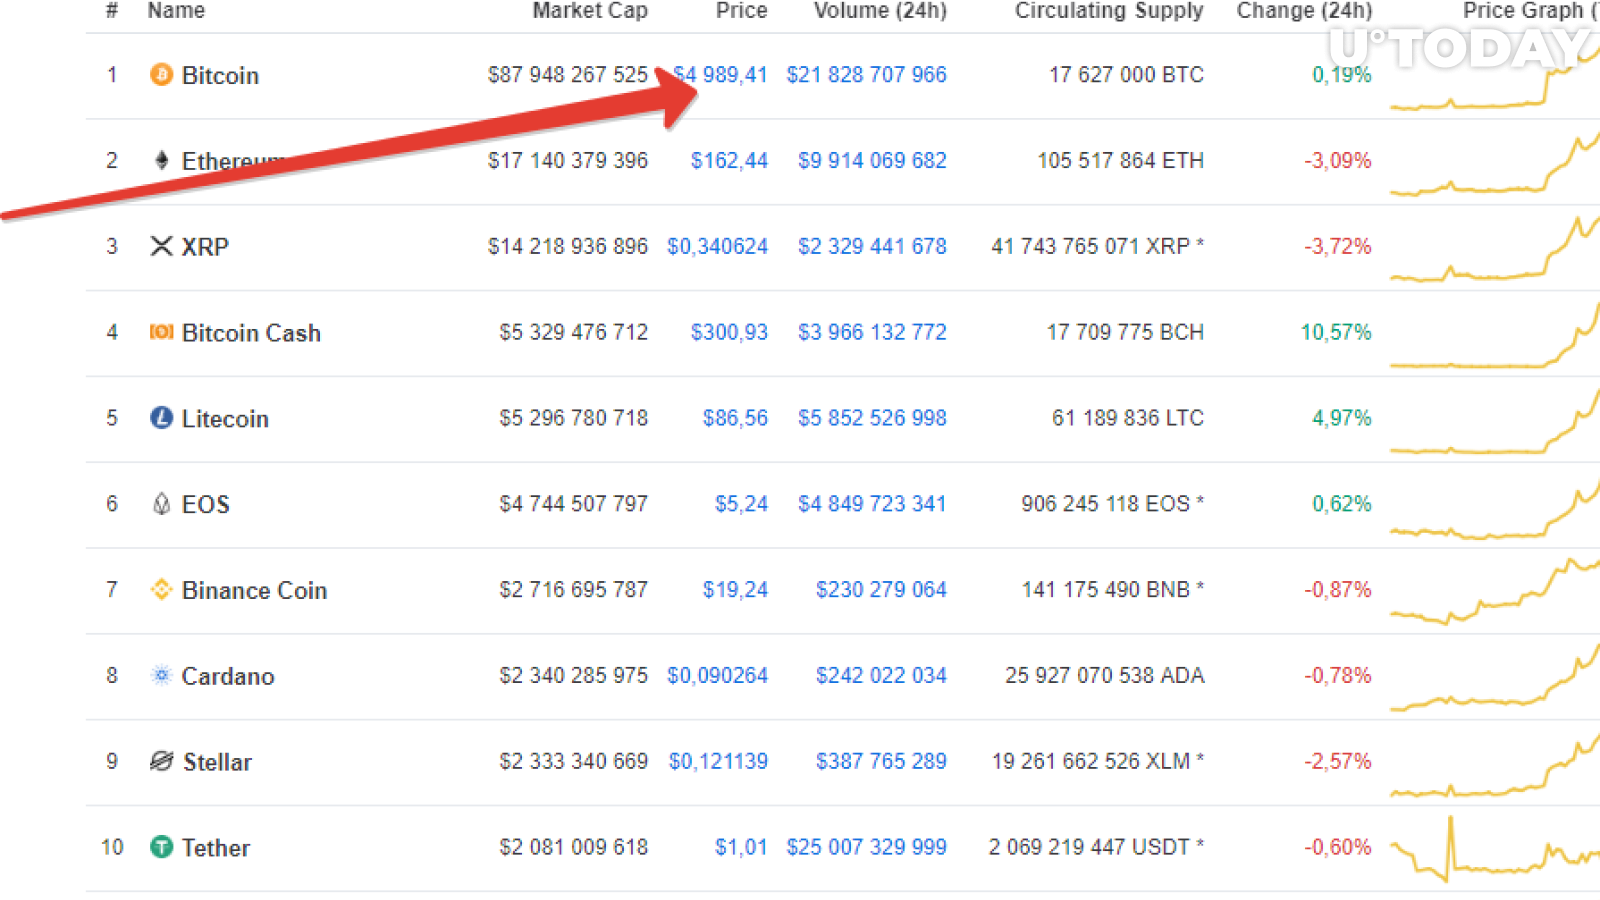This screenshot has height=900, width=1600.
Task: Open the Bitcoin Cash coin page
Action: click(x=251, y=333)
